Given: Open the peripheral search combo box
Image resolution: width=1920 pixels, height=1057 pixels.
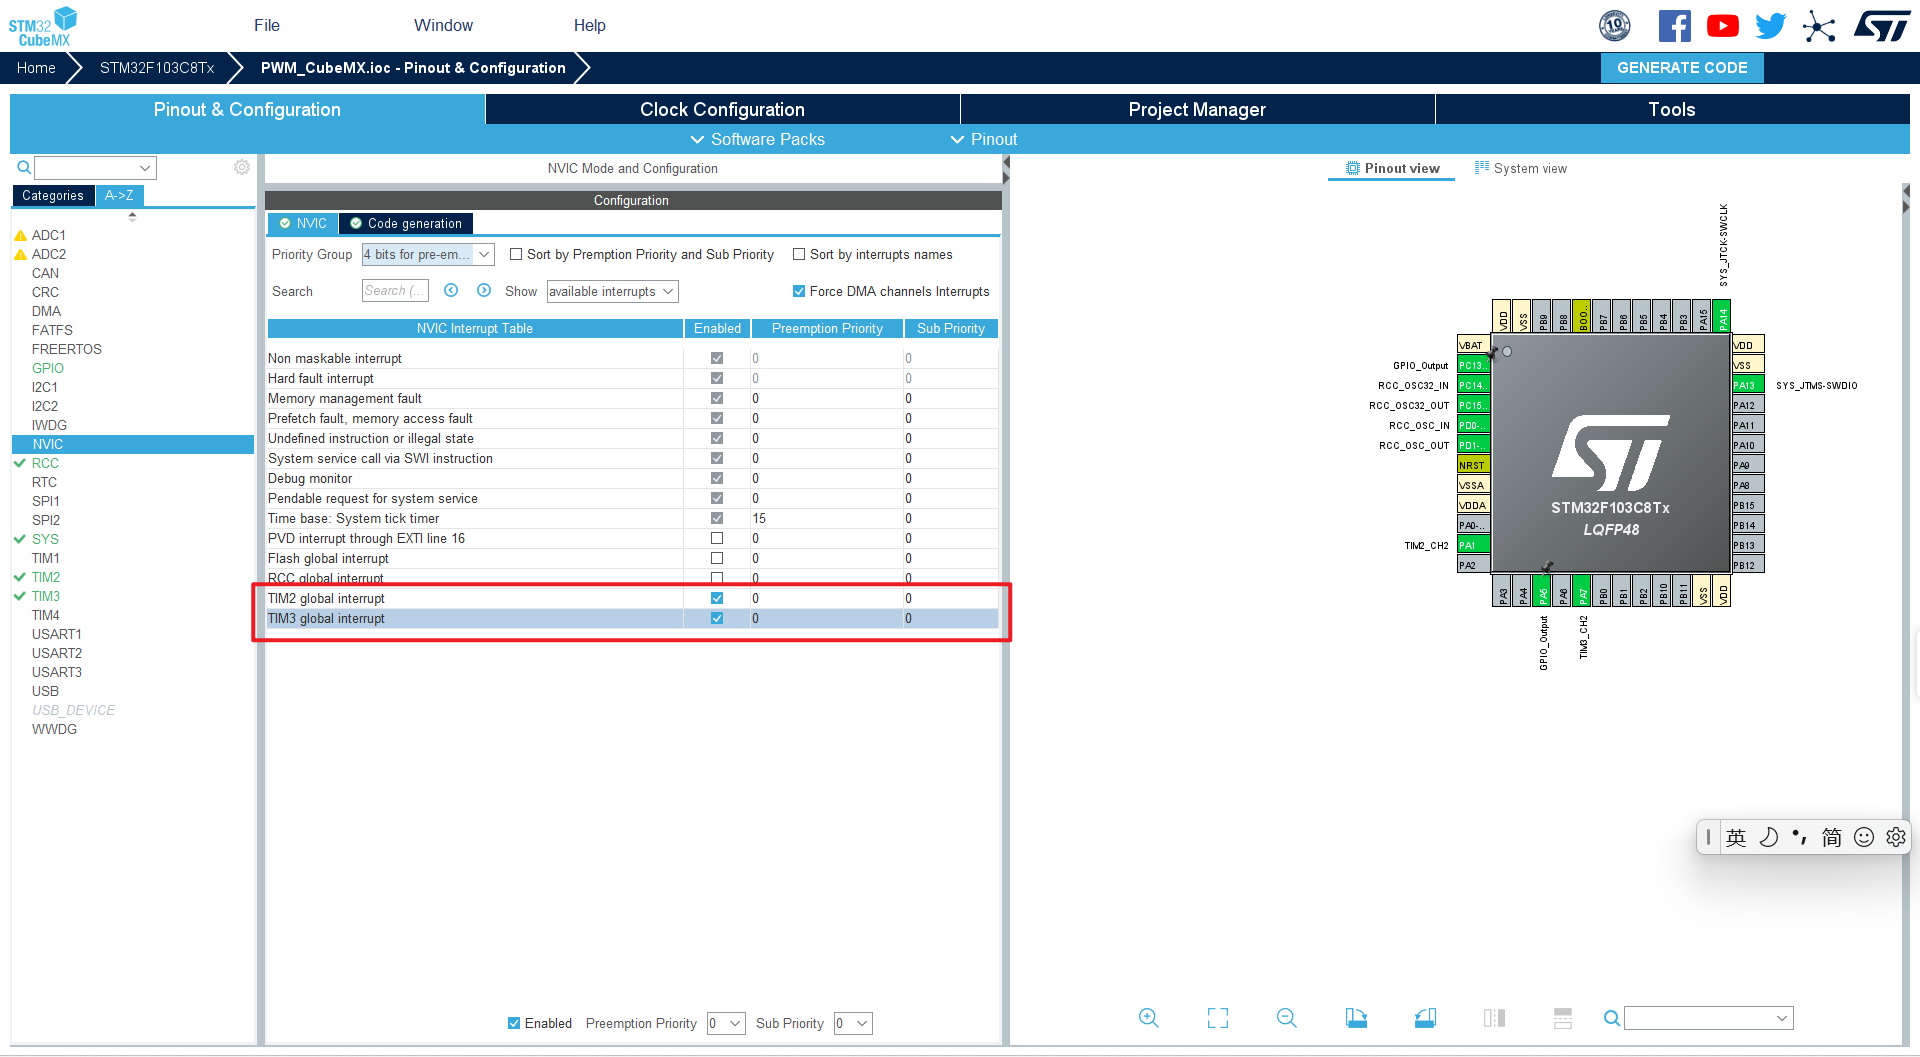Looking at the screenshot, I should pyautogui.click(x=95, y=167).
